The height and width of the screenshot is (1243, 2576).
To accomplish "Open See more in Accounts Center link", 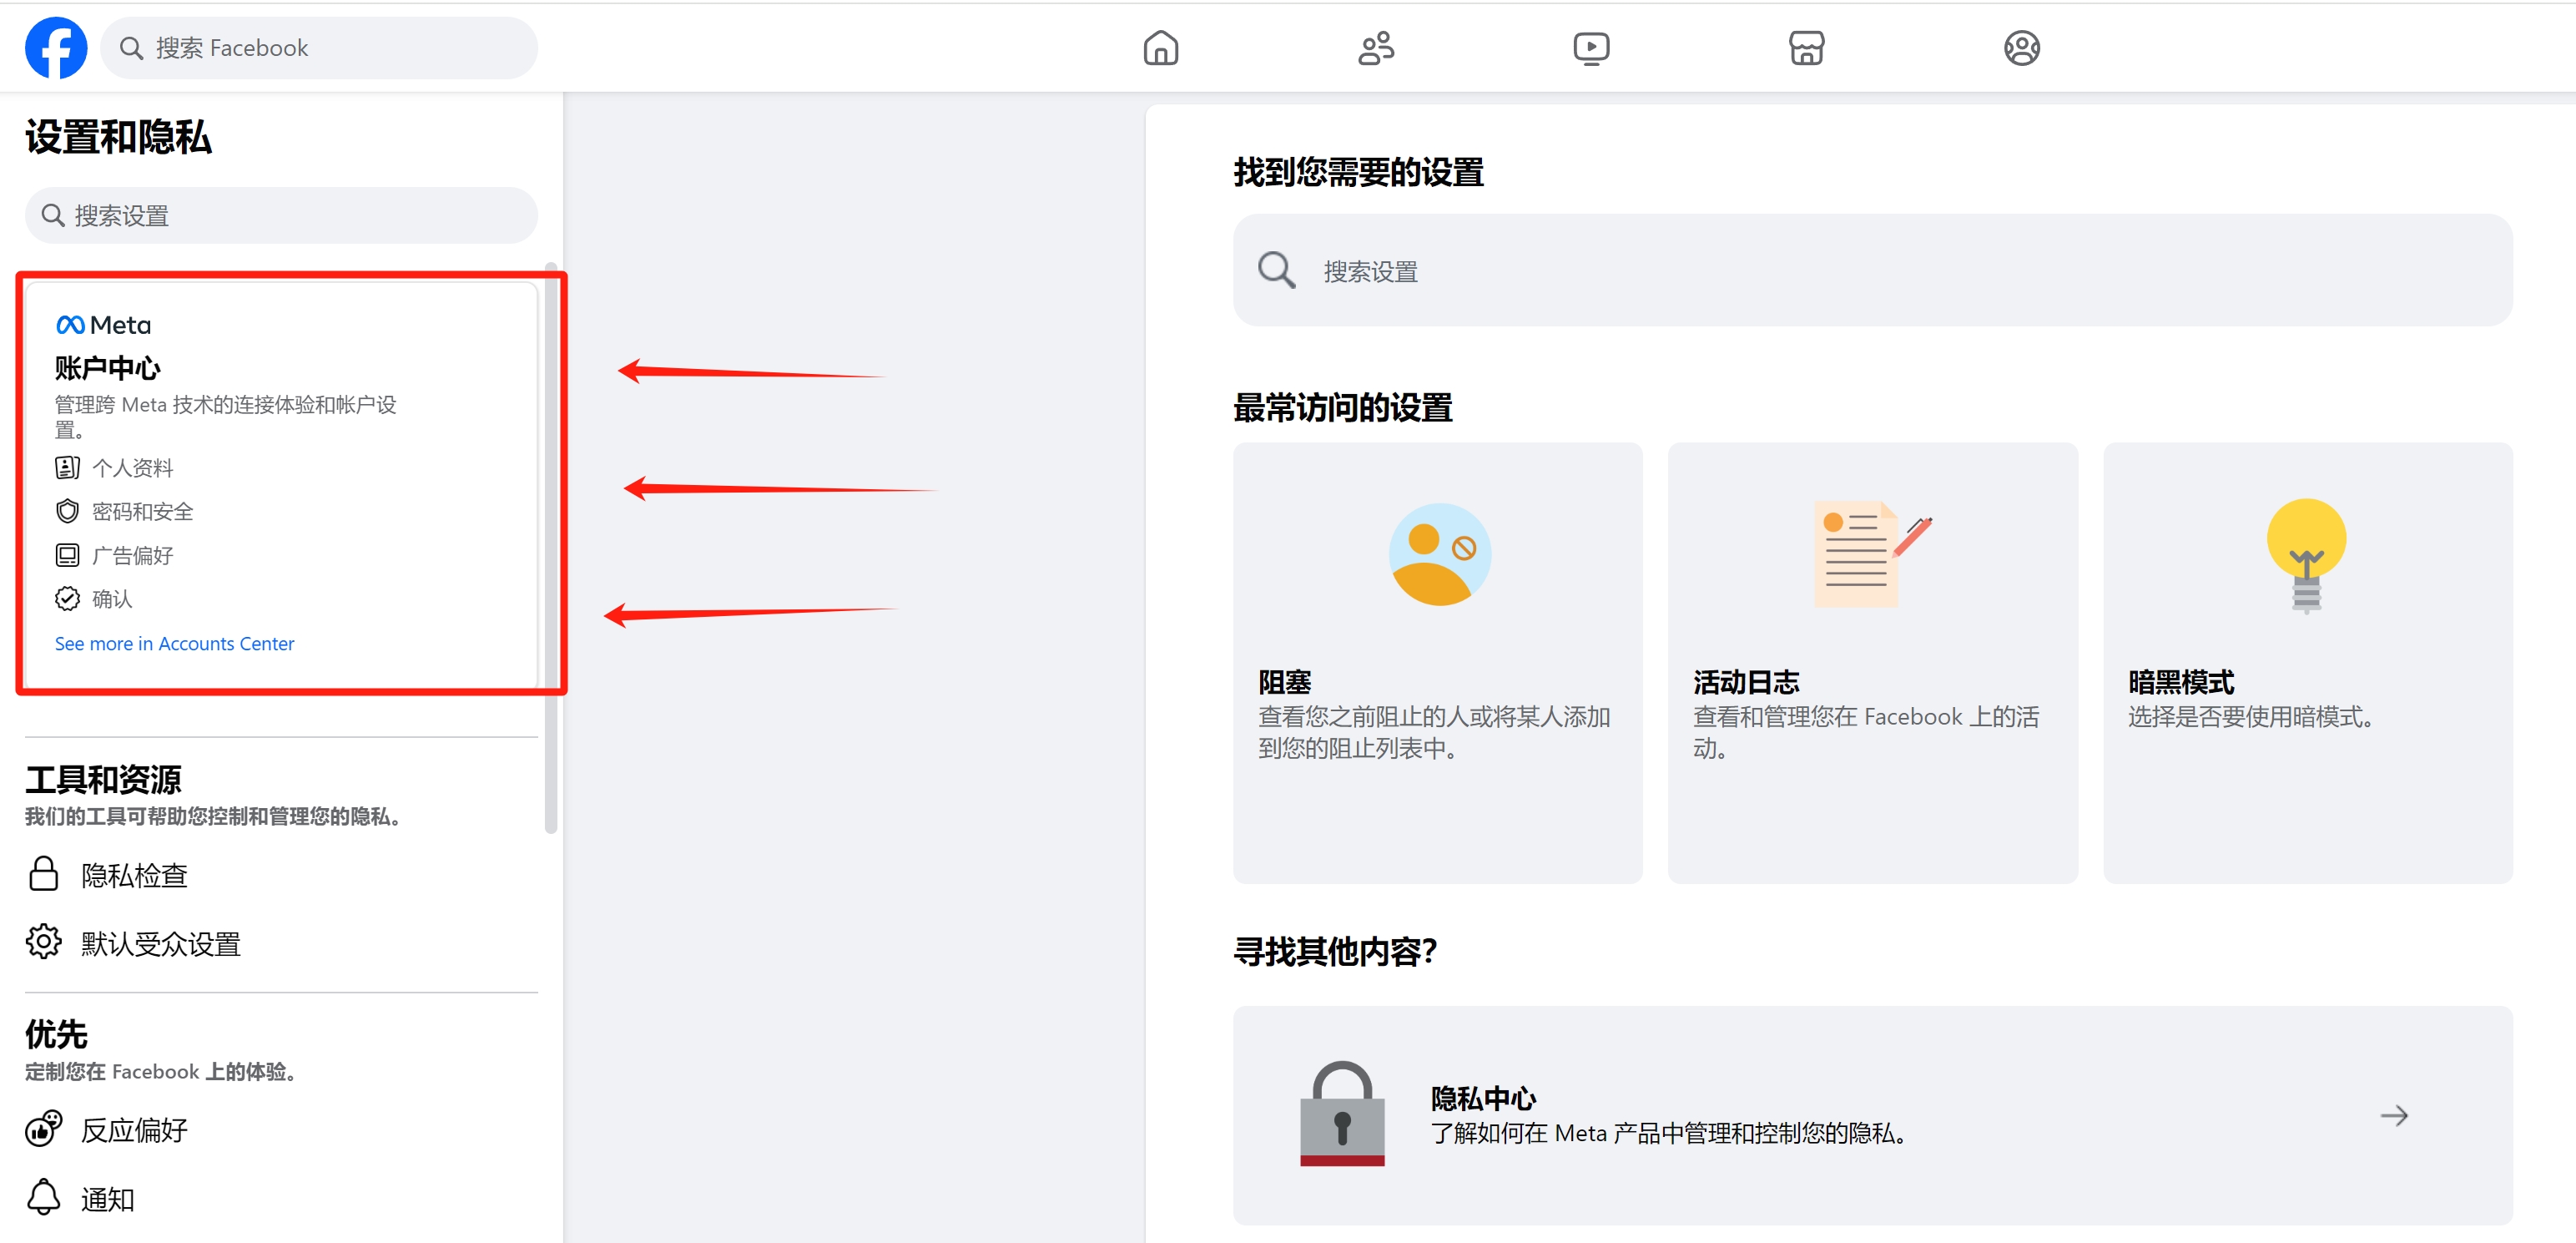I will coord(174,644).
